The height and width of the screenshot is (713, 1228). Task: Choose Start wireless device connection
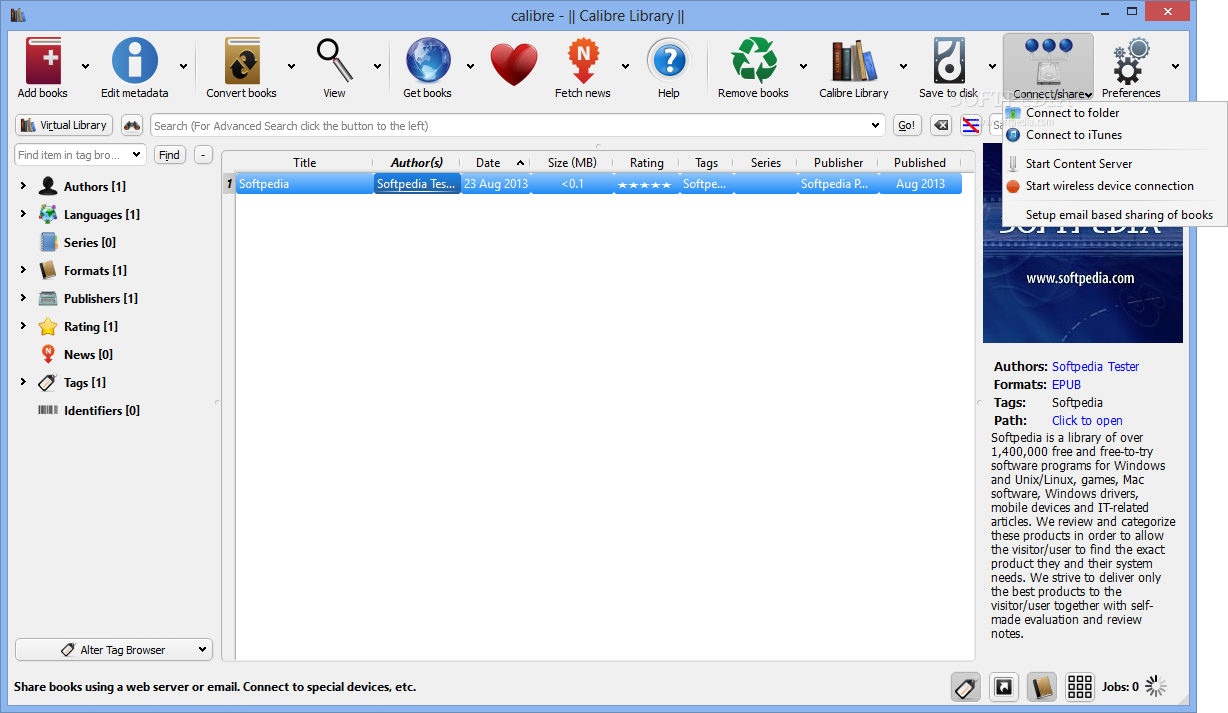[x=1114, y=186]
